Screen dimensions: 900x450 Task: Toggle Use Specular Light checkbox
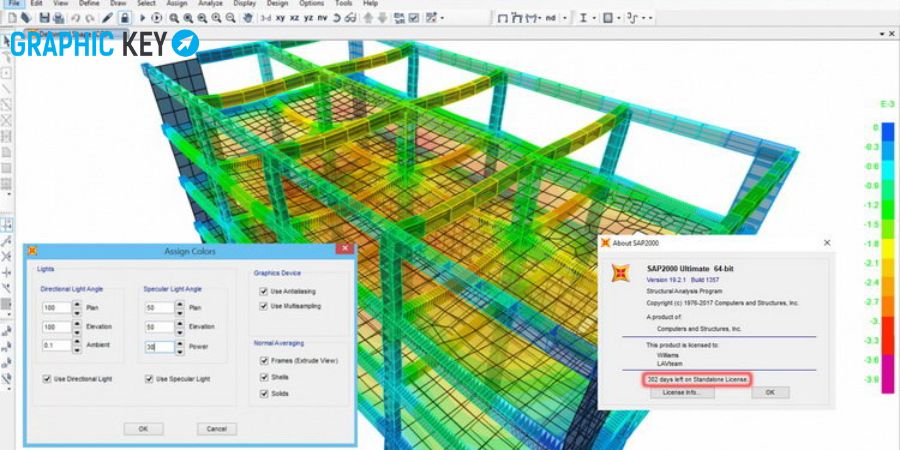click(x=149, y=379)
